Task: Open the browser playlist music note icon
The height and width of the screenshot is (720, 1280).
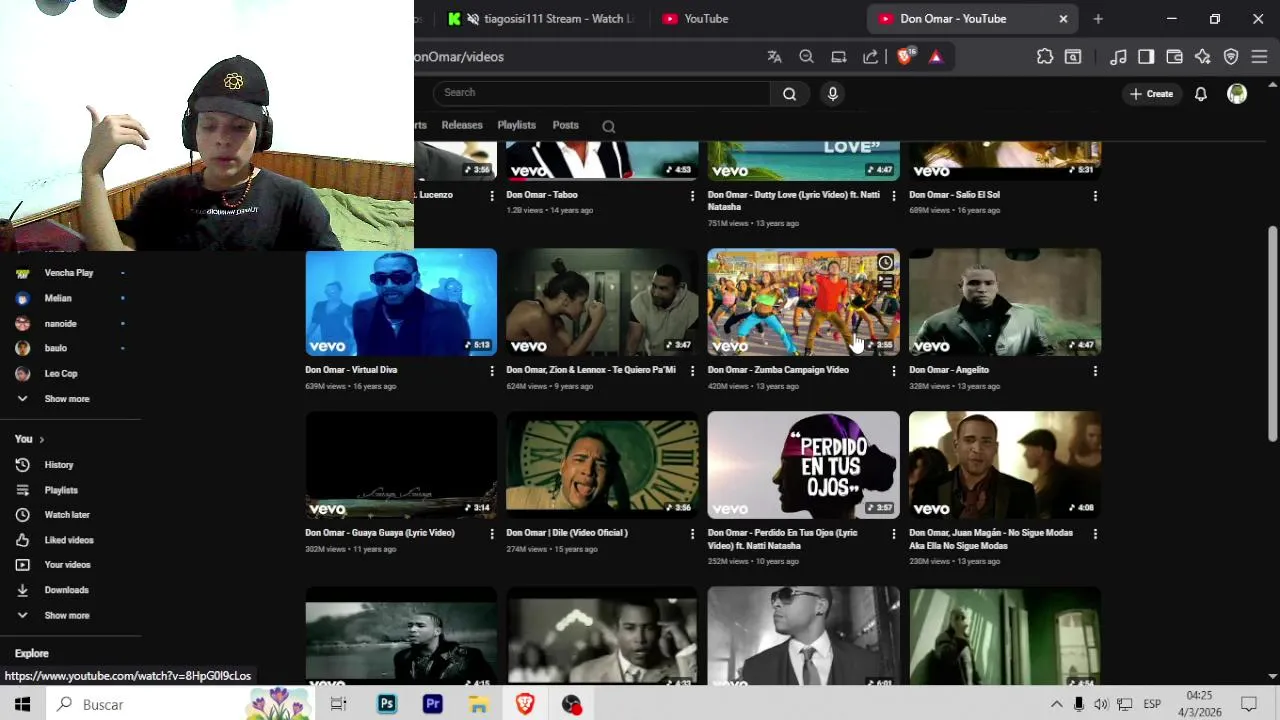Action: (1119, 57)
